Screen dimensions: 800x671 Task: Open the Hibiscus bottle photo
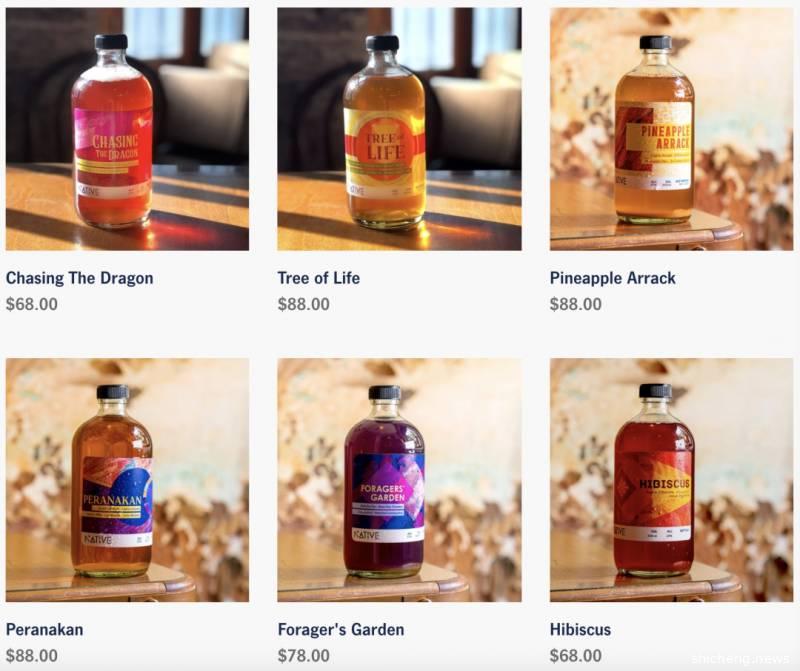[671, 480]
